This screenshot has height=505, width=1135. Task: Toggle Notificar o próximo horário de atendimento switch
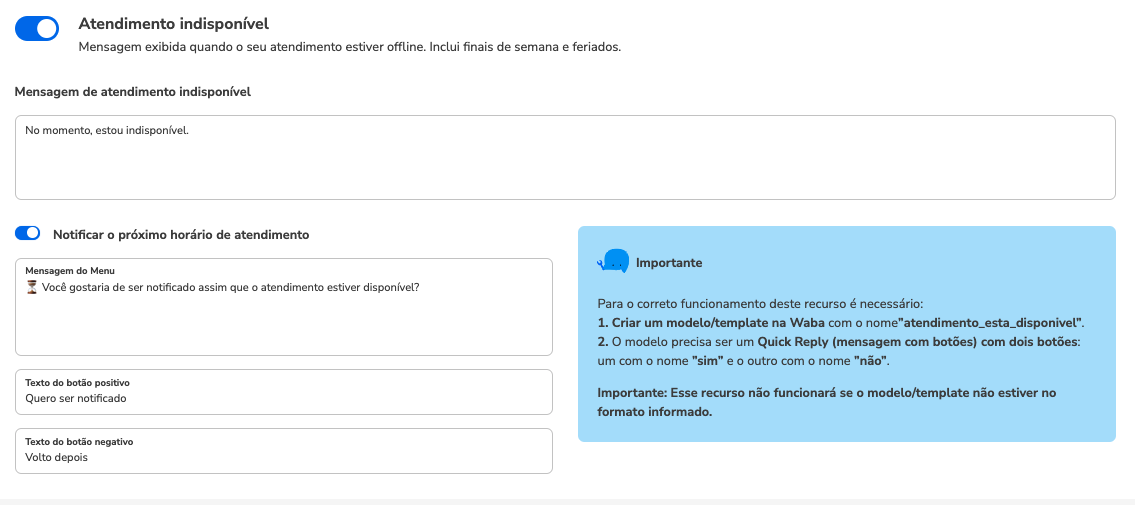pyautogui.click(x=28, y=233)
